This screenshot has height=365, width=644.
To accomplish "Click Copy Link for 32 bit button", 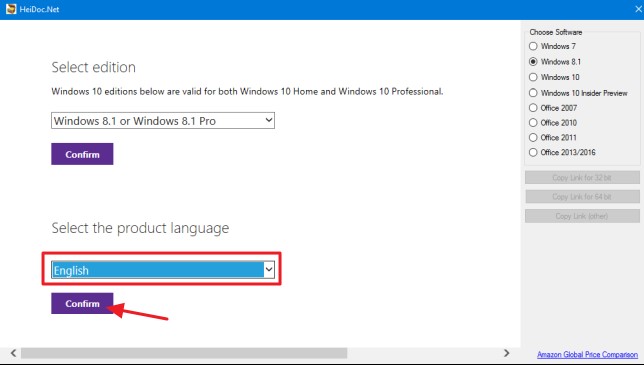I will point(582,177).
